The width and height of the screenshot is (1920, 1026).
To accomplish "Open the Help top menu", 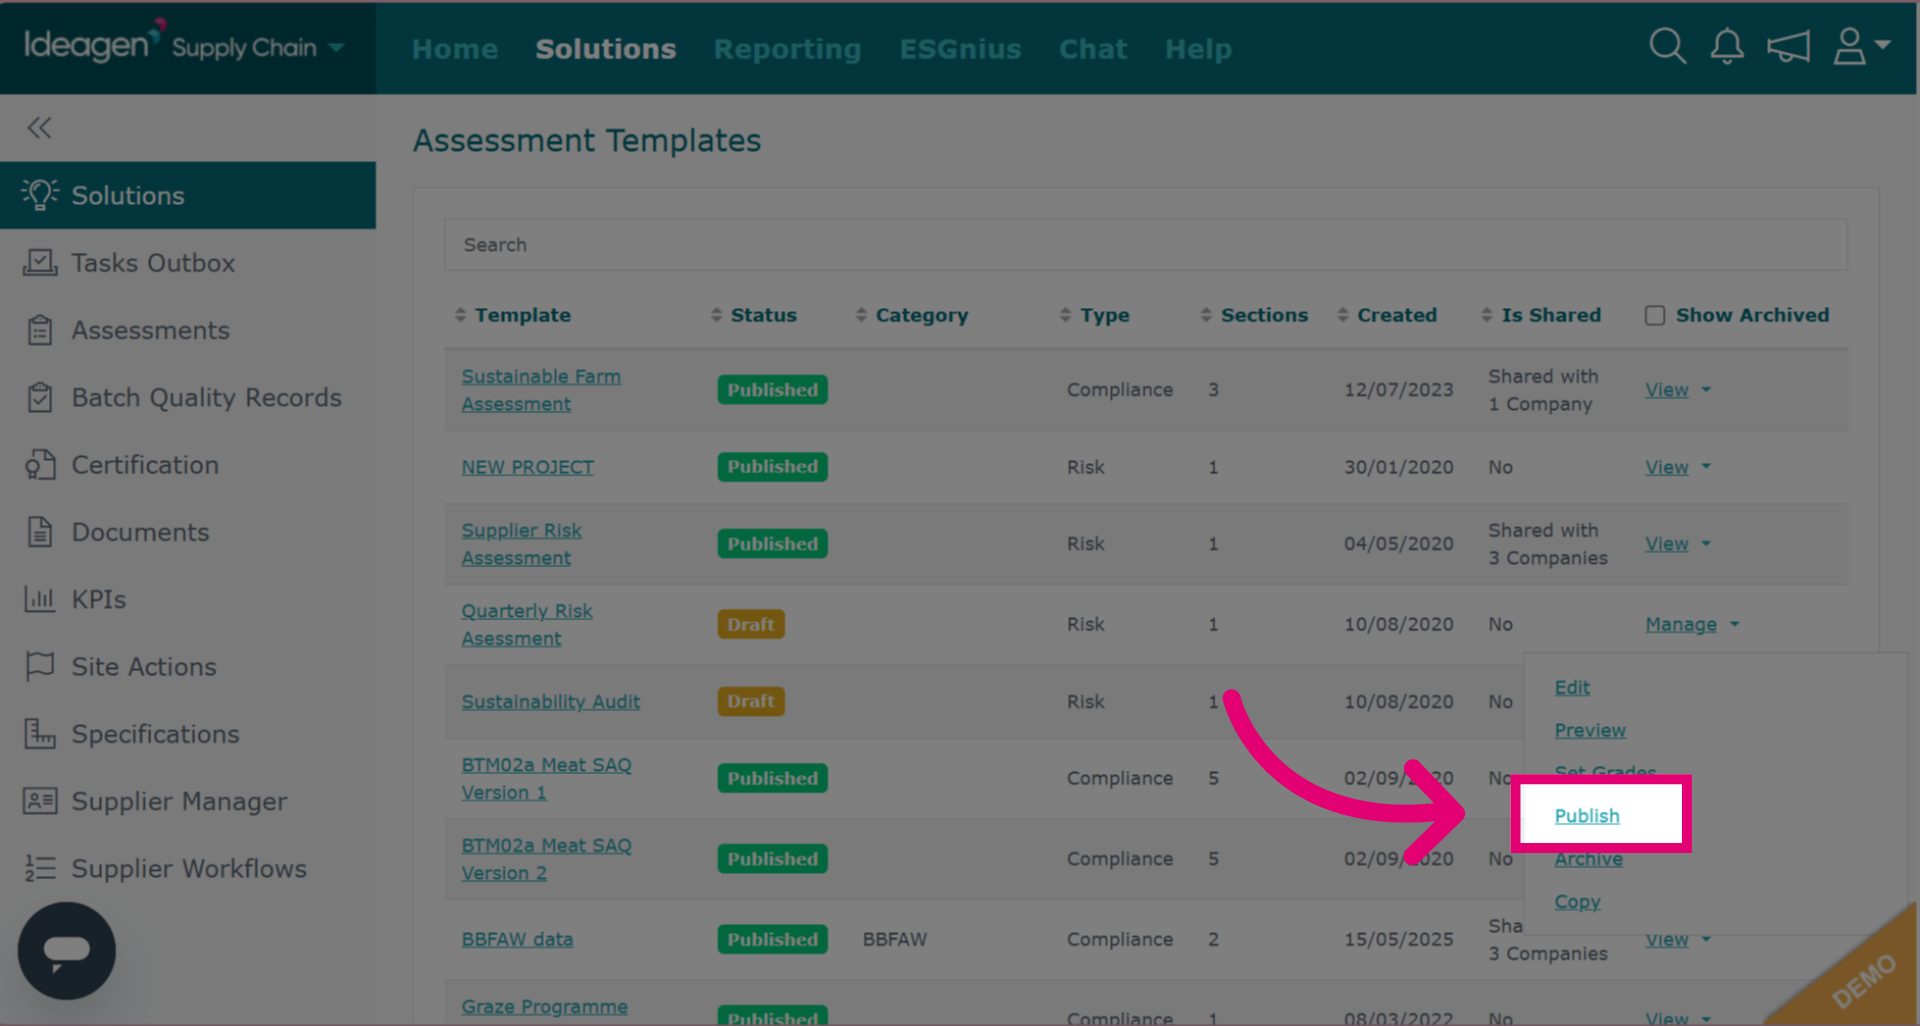I will (x=1198, y=49).
